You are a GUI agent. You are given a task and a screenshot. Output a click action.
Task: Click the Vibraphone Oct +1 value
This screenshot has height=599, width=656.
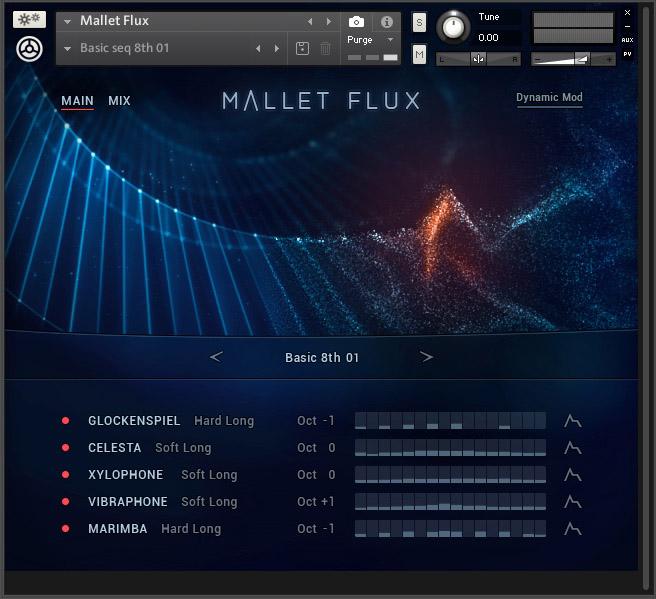click(x=316, y=502)
